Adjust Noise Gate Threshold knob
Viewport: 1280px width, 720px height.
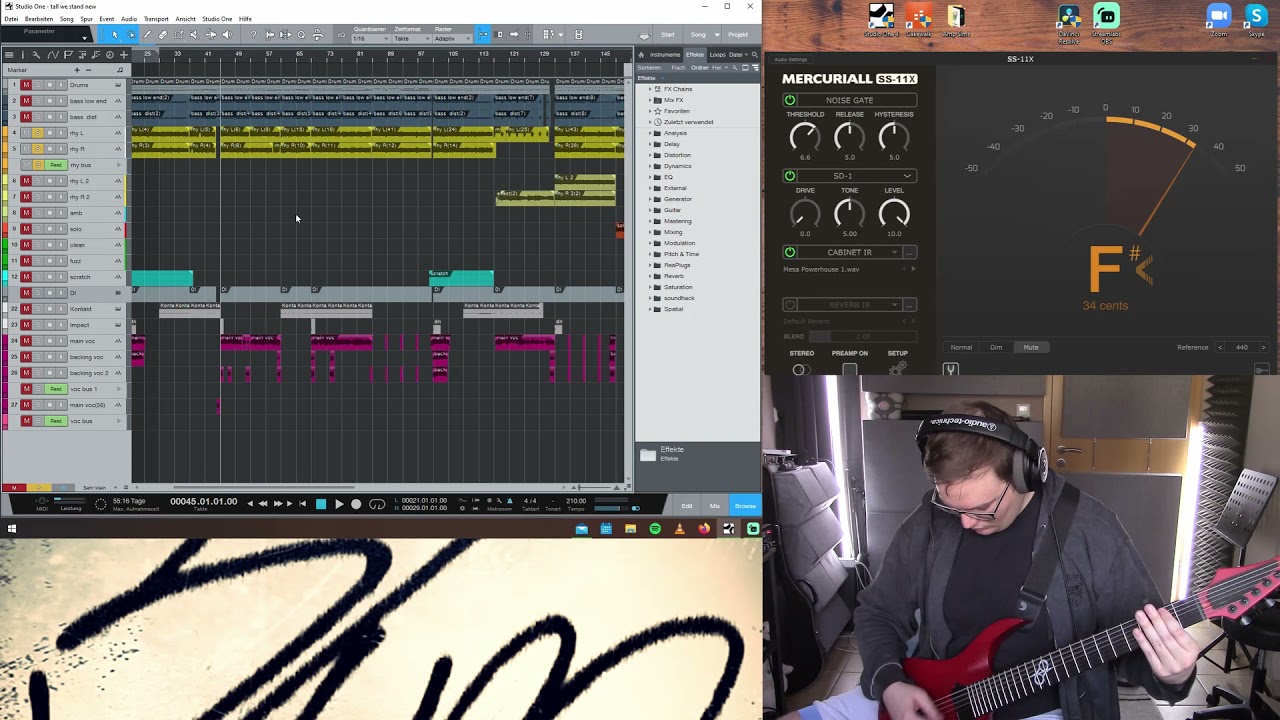[x=805, y=136]
